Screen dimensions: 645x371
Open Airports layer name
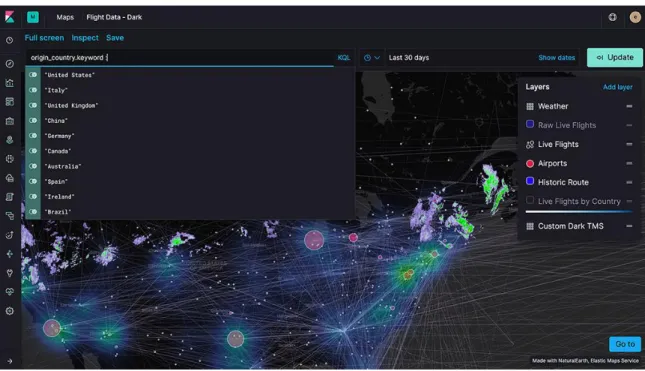(x=552, y=163)
